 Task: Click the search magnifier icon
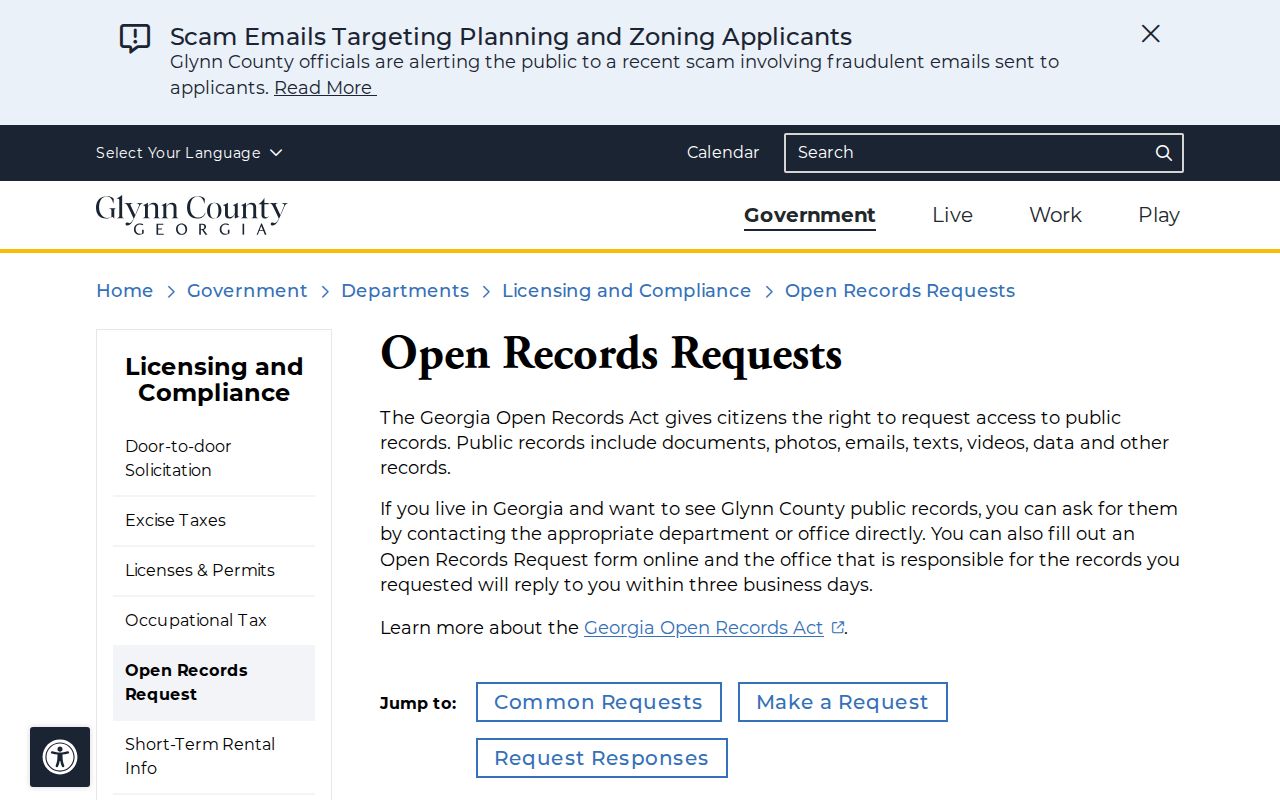(x=1164, y=153)
